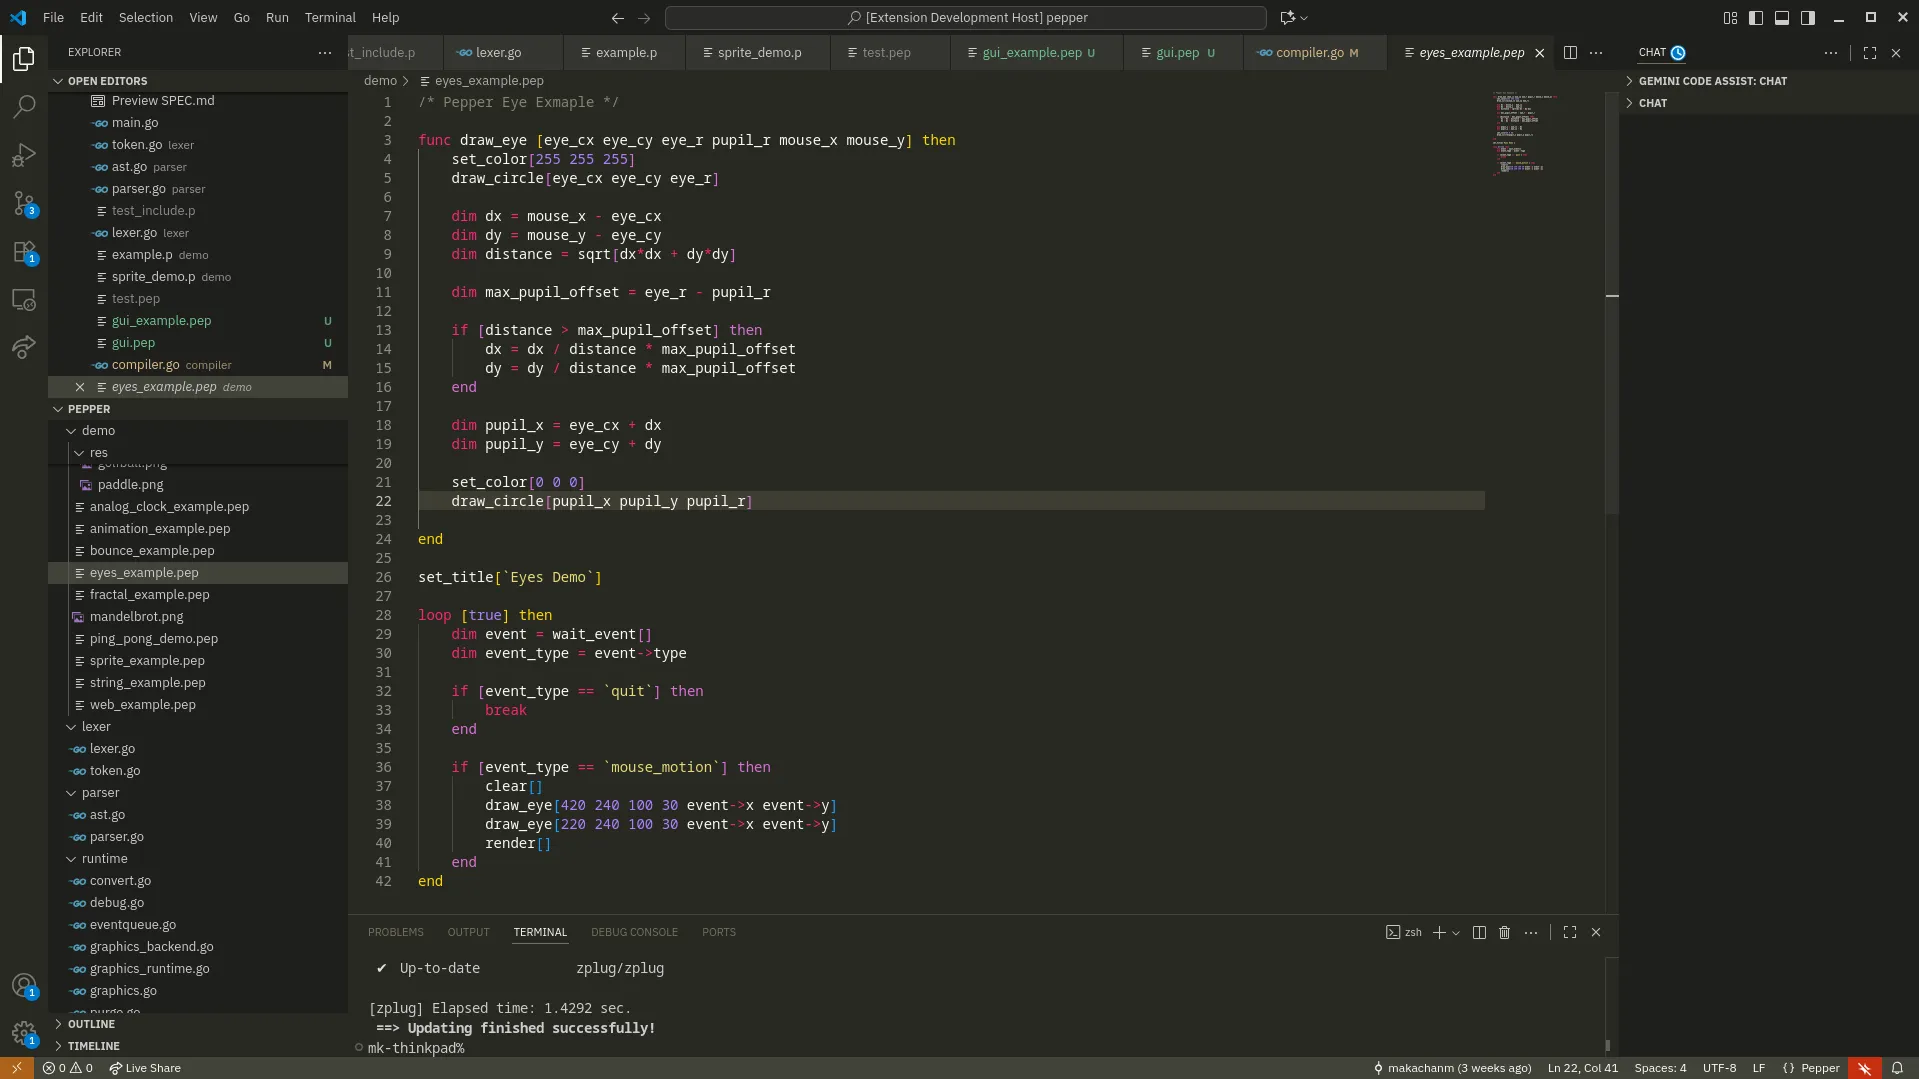Open the Extensions view
Viewport: 1919px width, 1079px height.
24,252
